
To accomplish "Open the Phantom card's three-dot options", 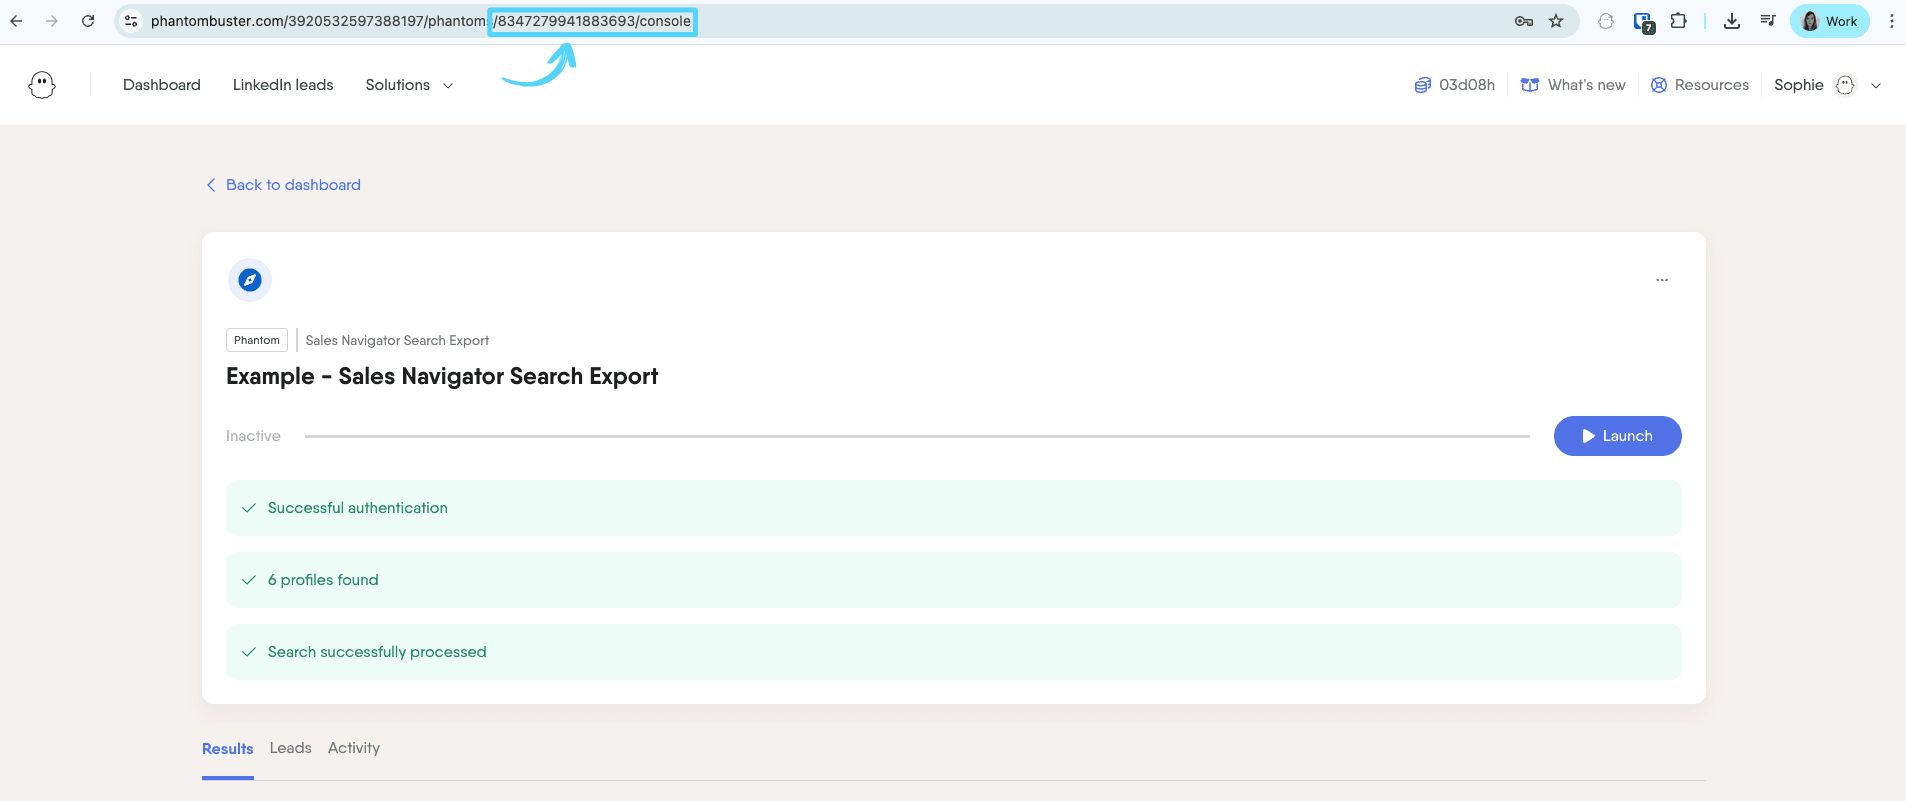I will tap(1662, 280).
